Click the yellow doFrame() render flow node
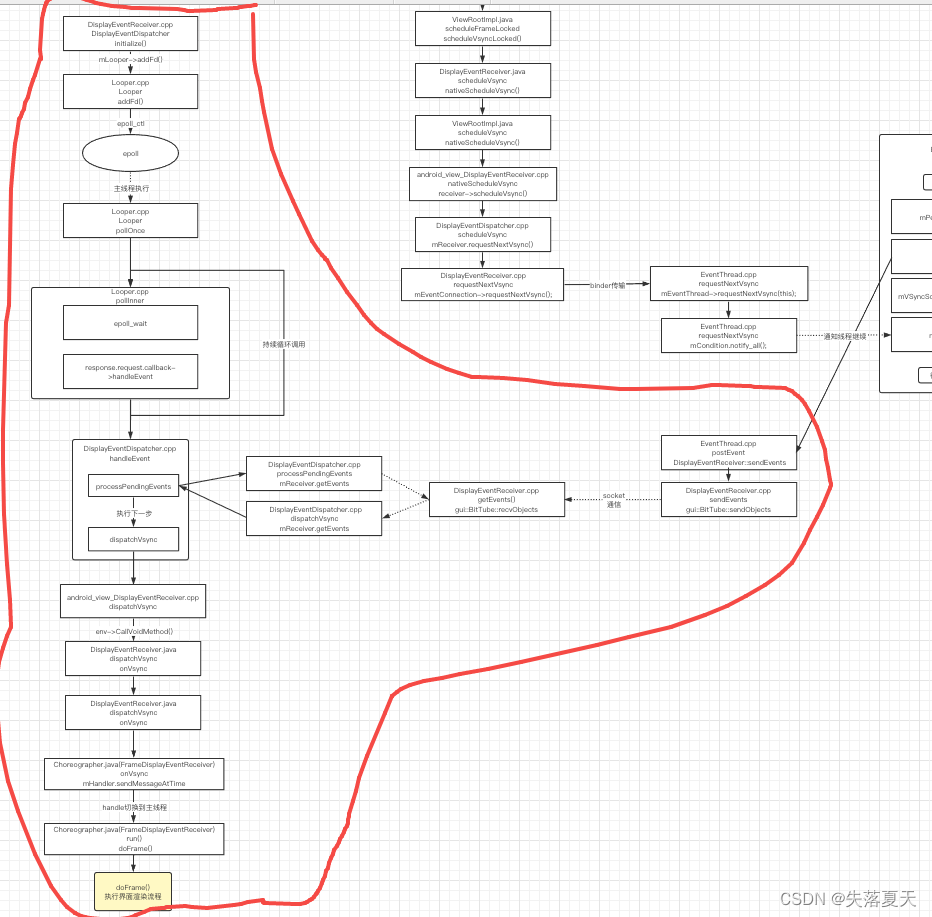Screen dimensions: 932x917 pos(133,891)
